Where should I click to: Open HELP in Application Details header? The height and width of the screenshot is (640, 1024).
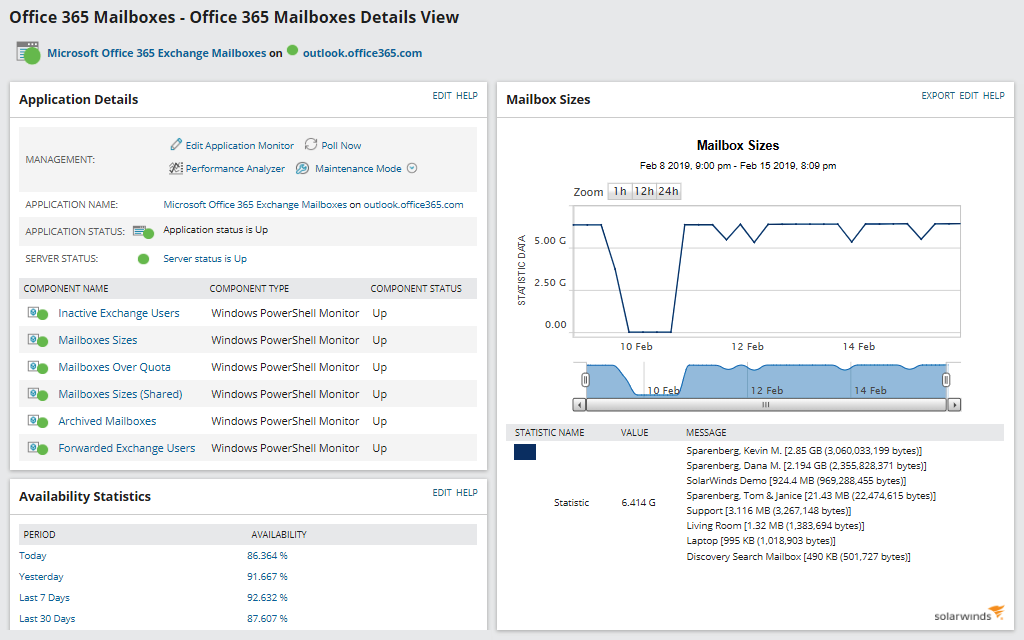click(467, 95)
